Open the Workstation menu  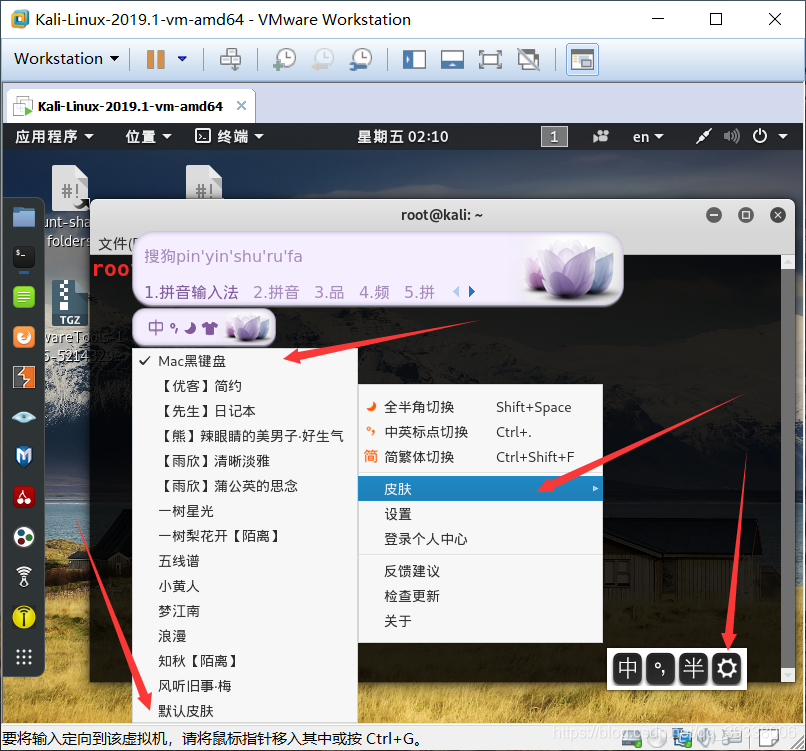pos(66,59)
